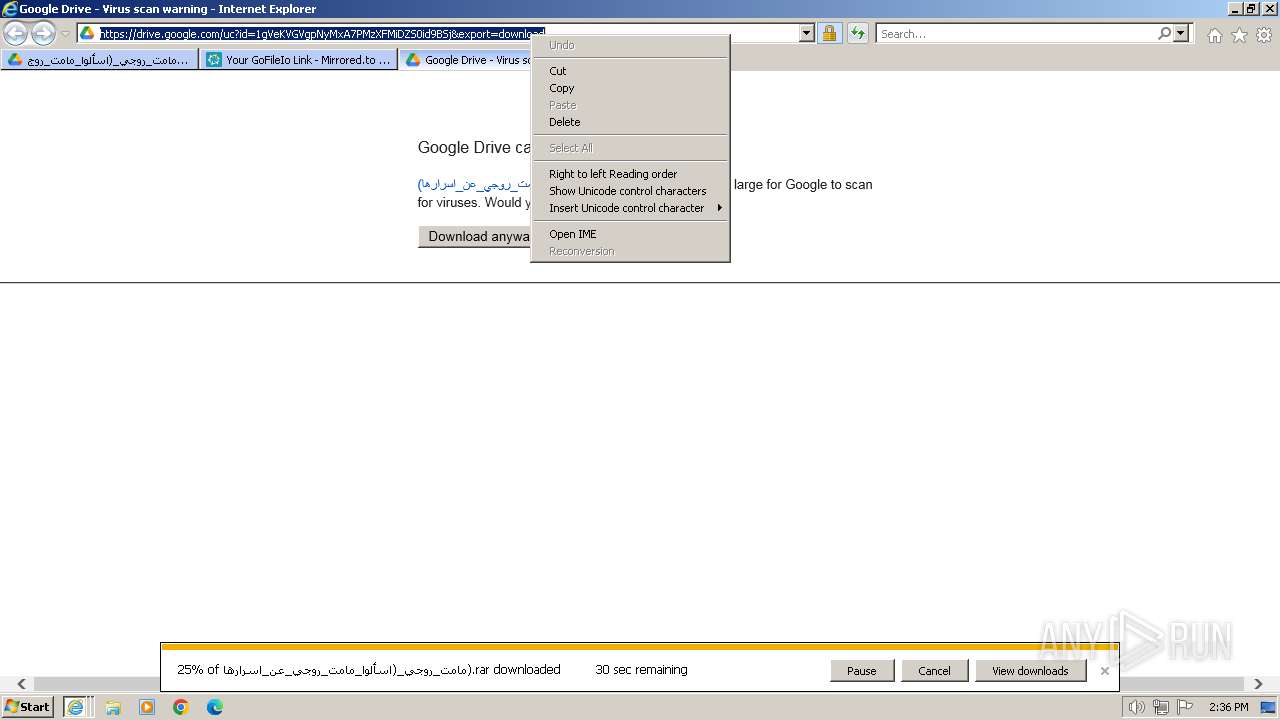
Task: Open the Arabic-named file link
Action: (474, 184)
